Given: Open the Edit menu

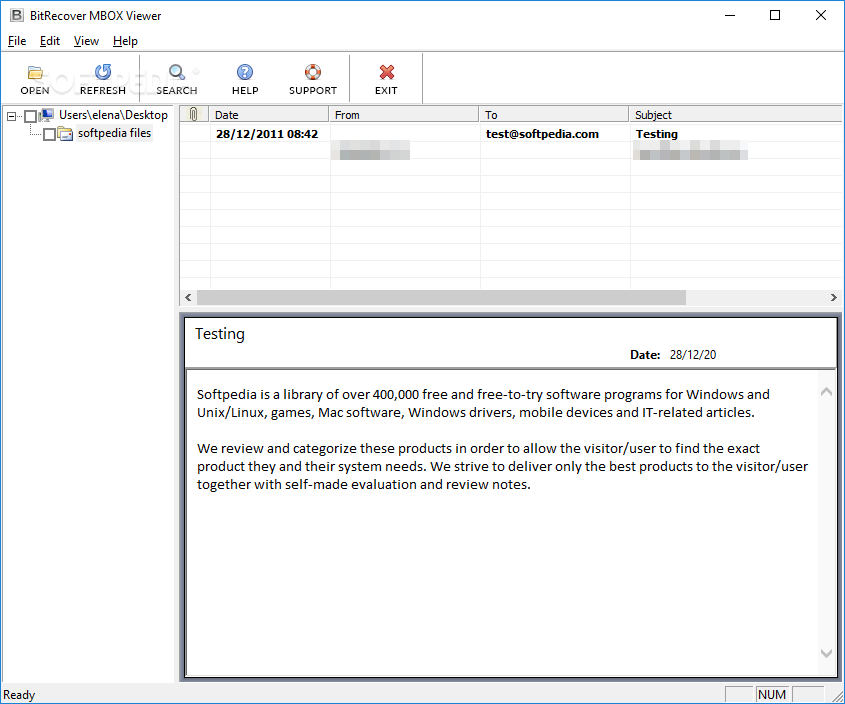Looking at the screenshot, I should click(50, 41).
